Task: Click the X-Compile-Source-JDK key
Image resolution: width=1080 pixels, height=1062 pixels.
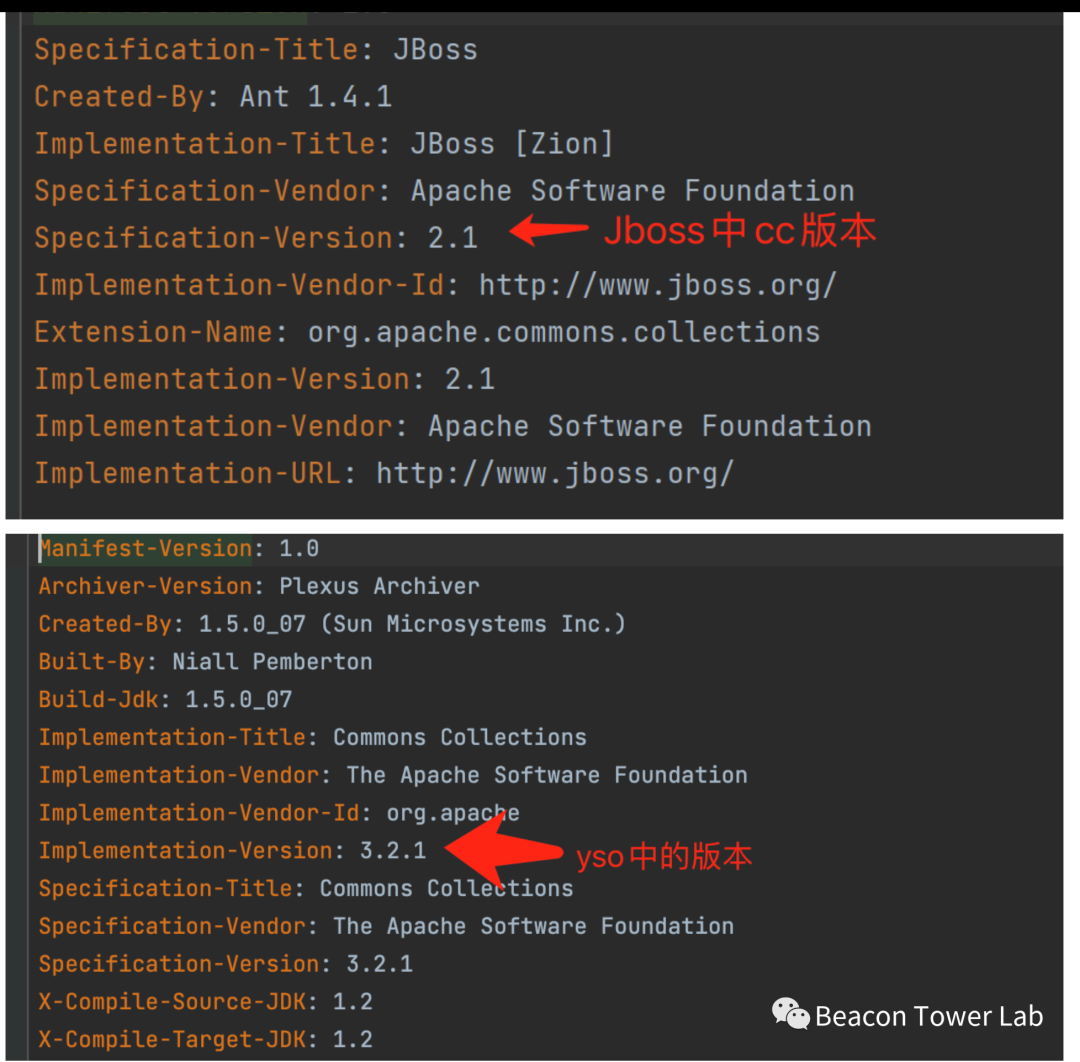Action: click(x=171, y=1001)
